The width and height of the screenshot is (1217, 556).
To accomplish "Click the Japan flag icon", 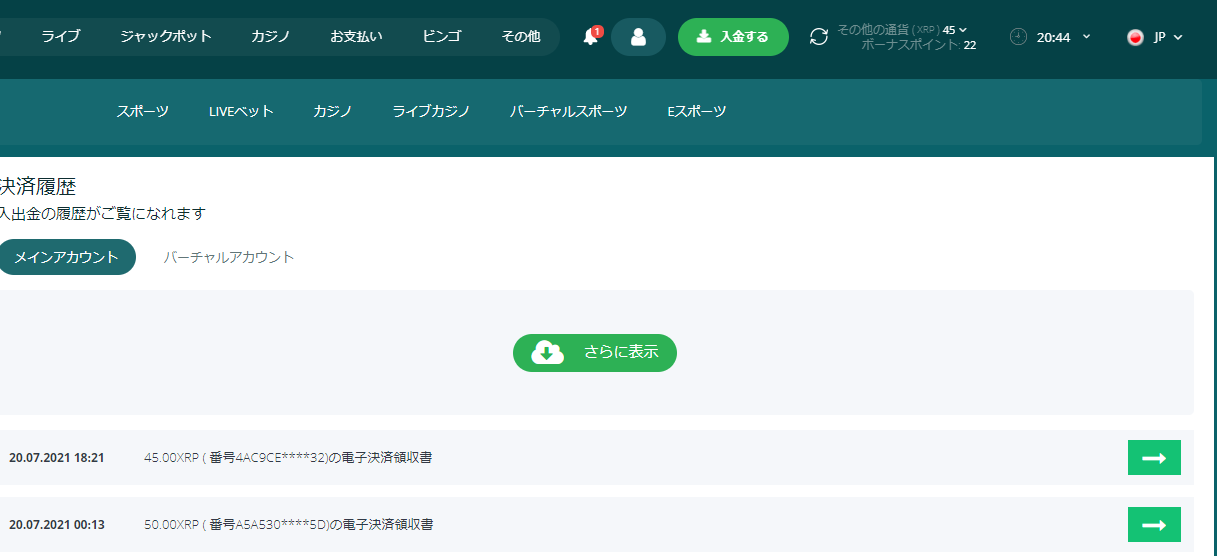I will [1135, 37].
